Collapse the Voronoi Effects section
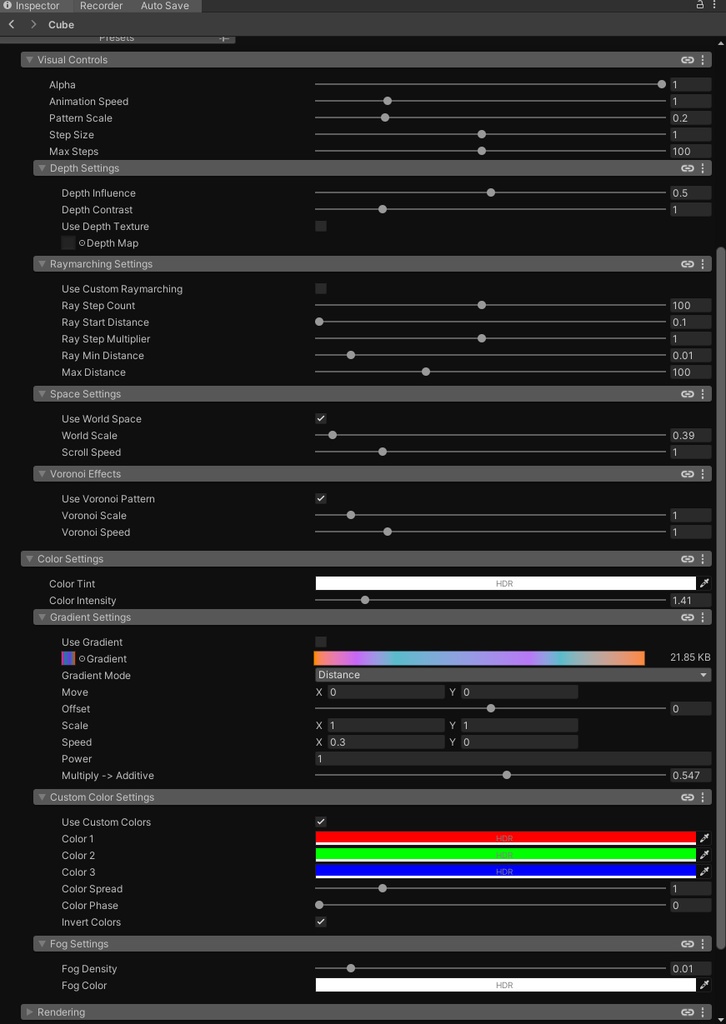This screenshot has width=726, height=1024. pos(42,473)
